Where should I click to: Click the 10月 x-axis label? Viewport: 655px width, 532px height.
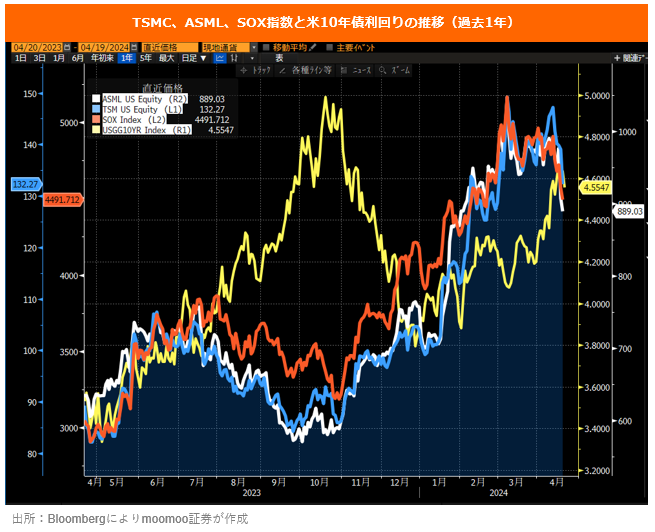point(320,483)
